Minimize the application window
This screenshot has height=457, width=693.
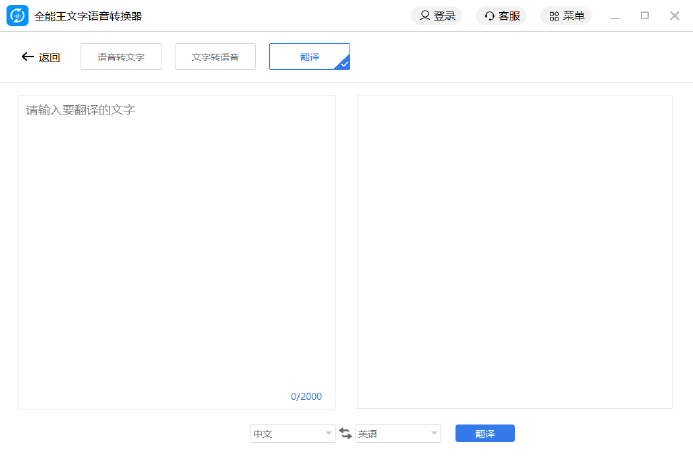pos(614,16)
